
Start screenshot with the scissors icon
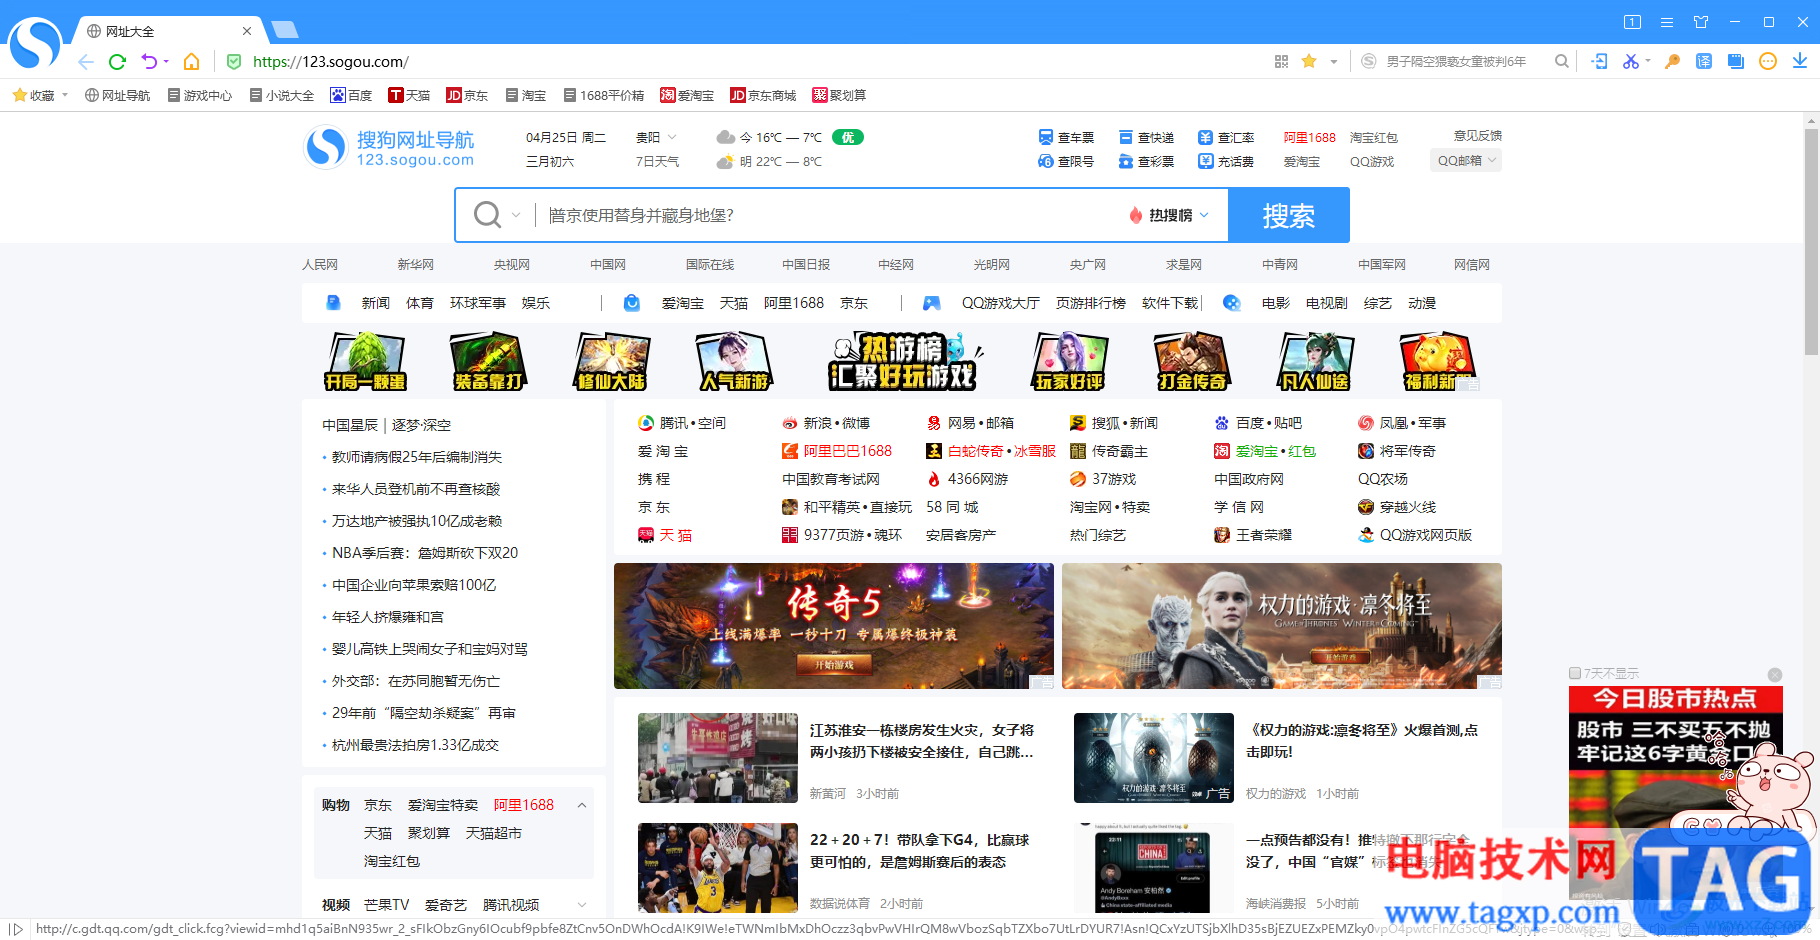[1630, 62]
